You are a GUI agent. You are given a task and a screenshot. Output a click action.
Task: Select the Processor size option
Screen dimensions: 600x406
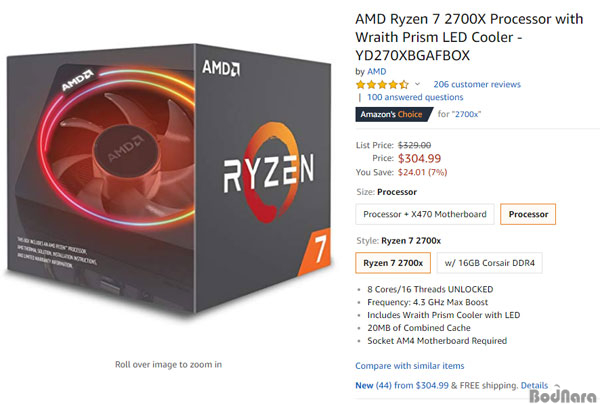coord(528,214)
